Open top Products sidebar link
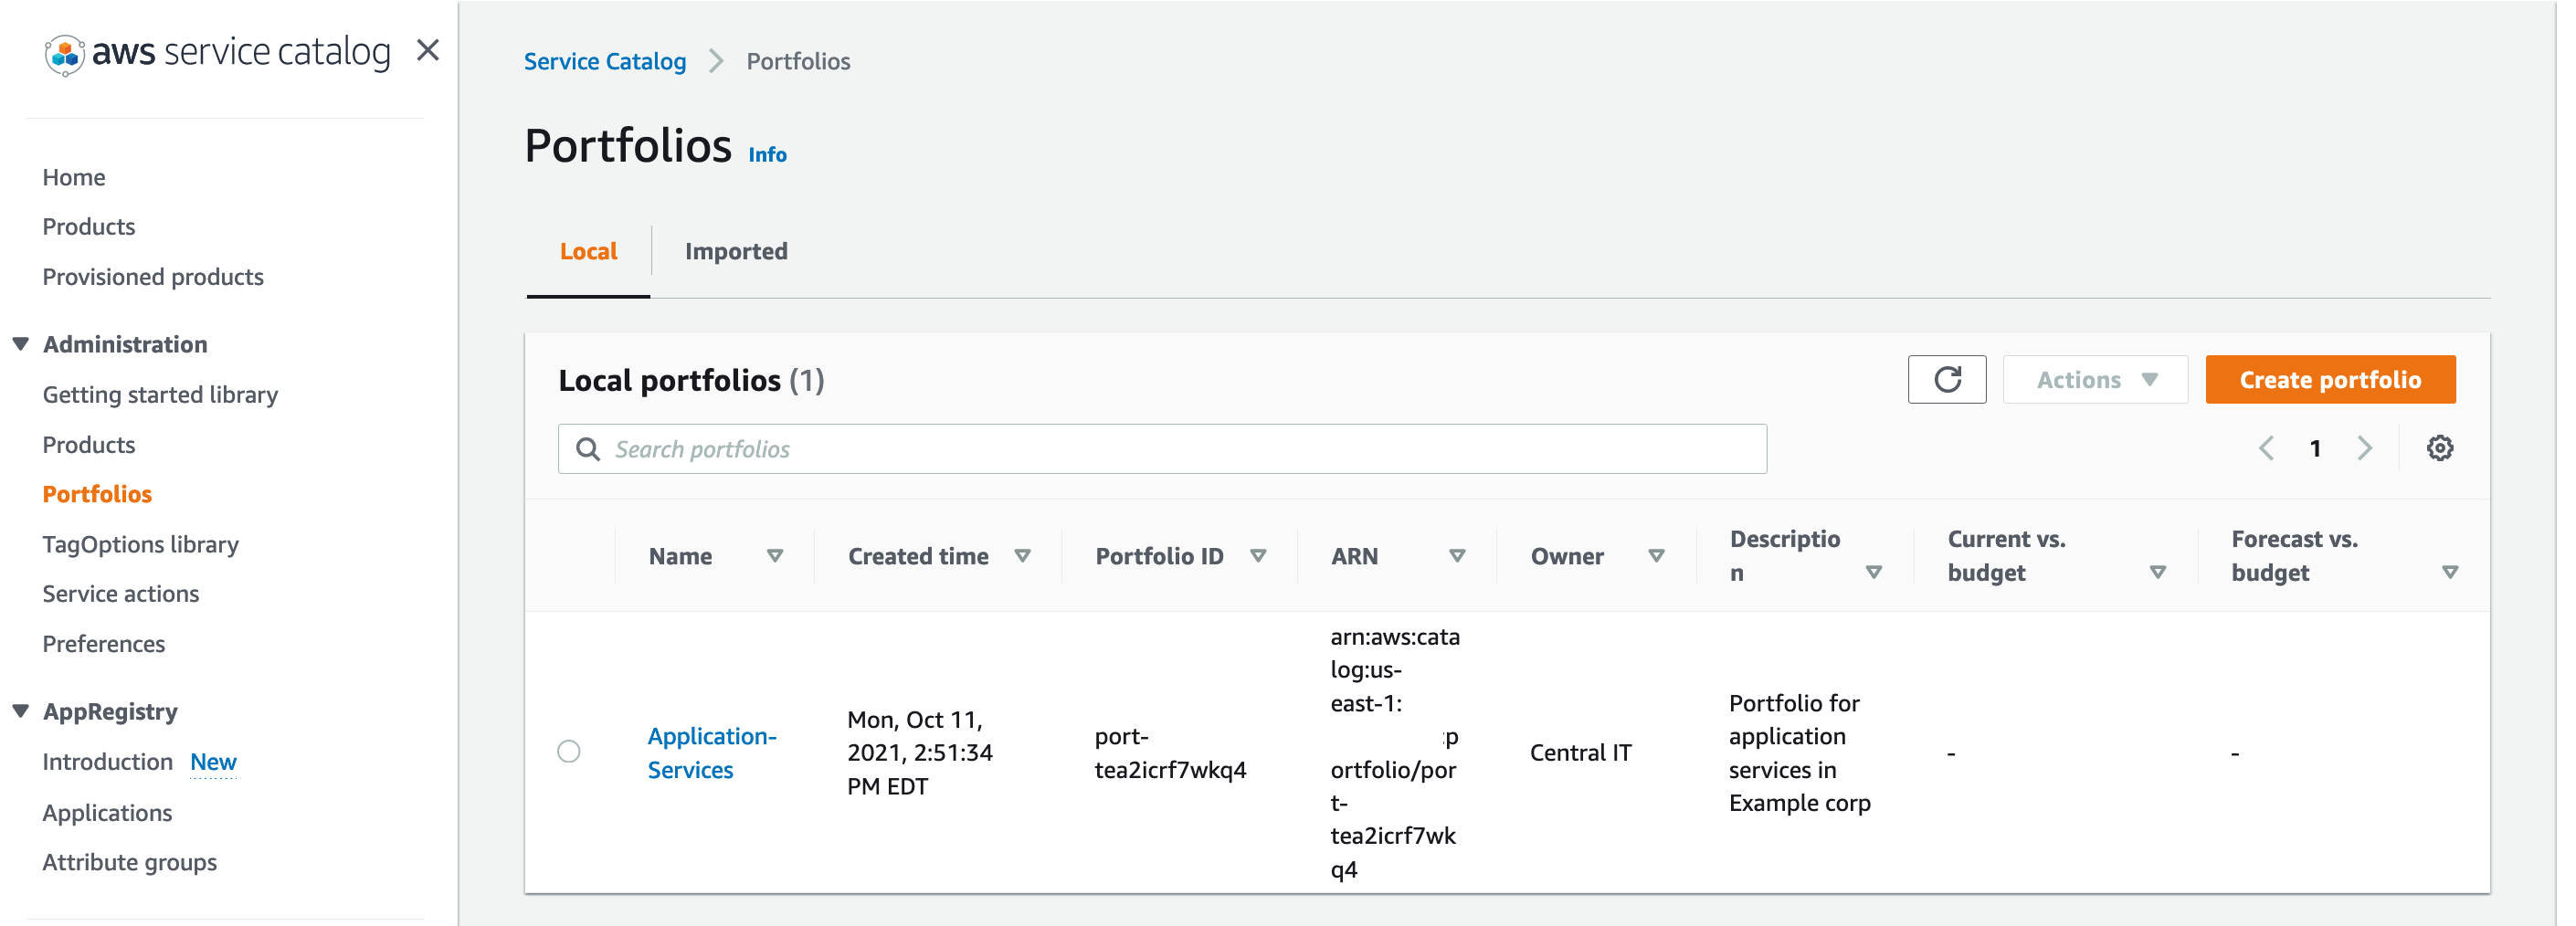This screenshot has width=2576, height=926. (89, 227)
